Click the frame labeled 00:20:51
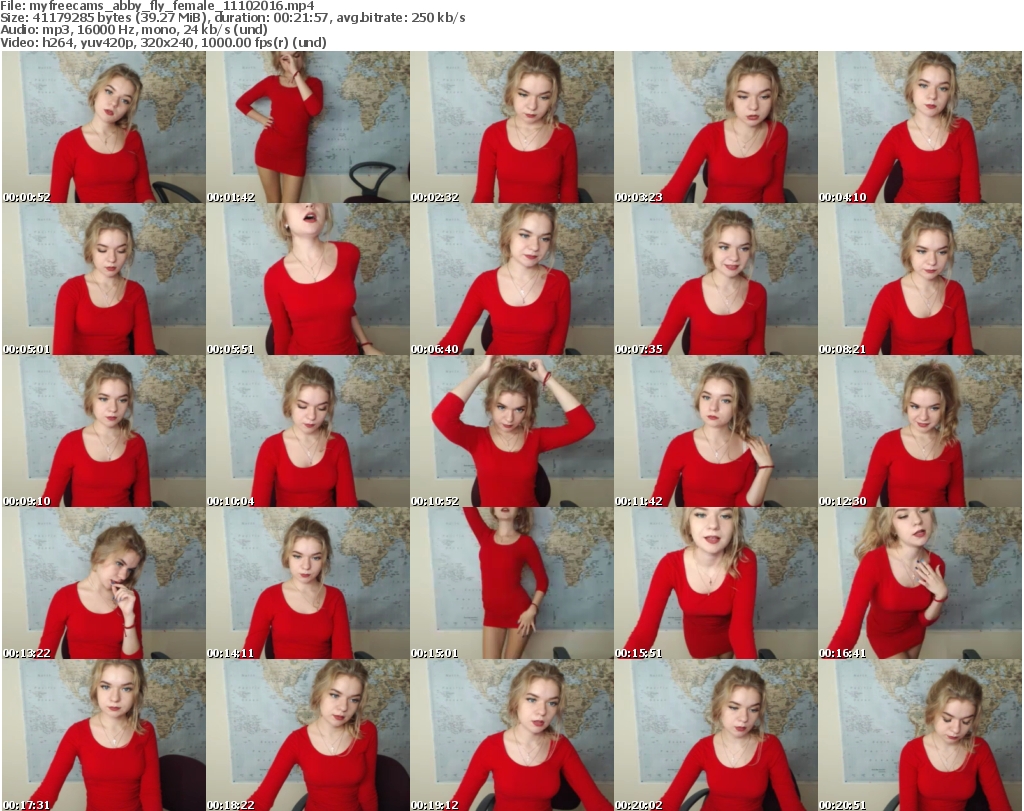The width and height of the screenshot is (1024, 811). pos(920,735)
